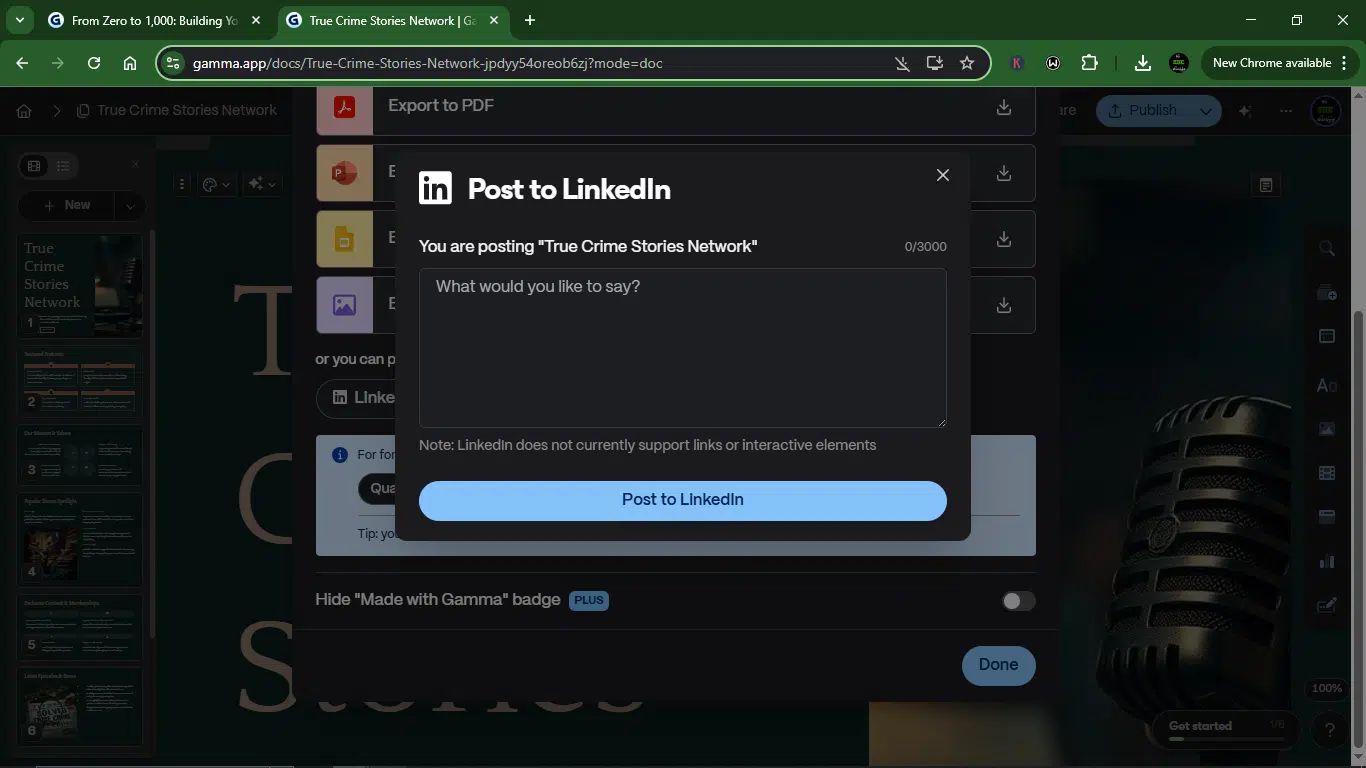Open the theme palette dropdown
This screenshot has height=768, width=1366.
(x=216, y=184)
